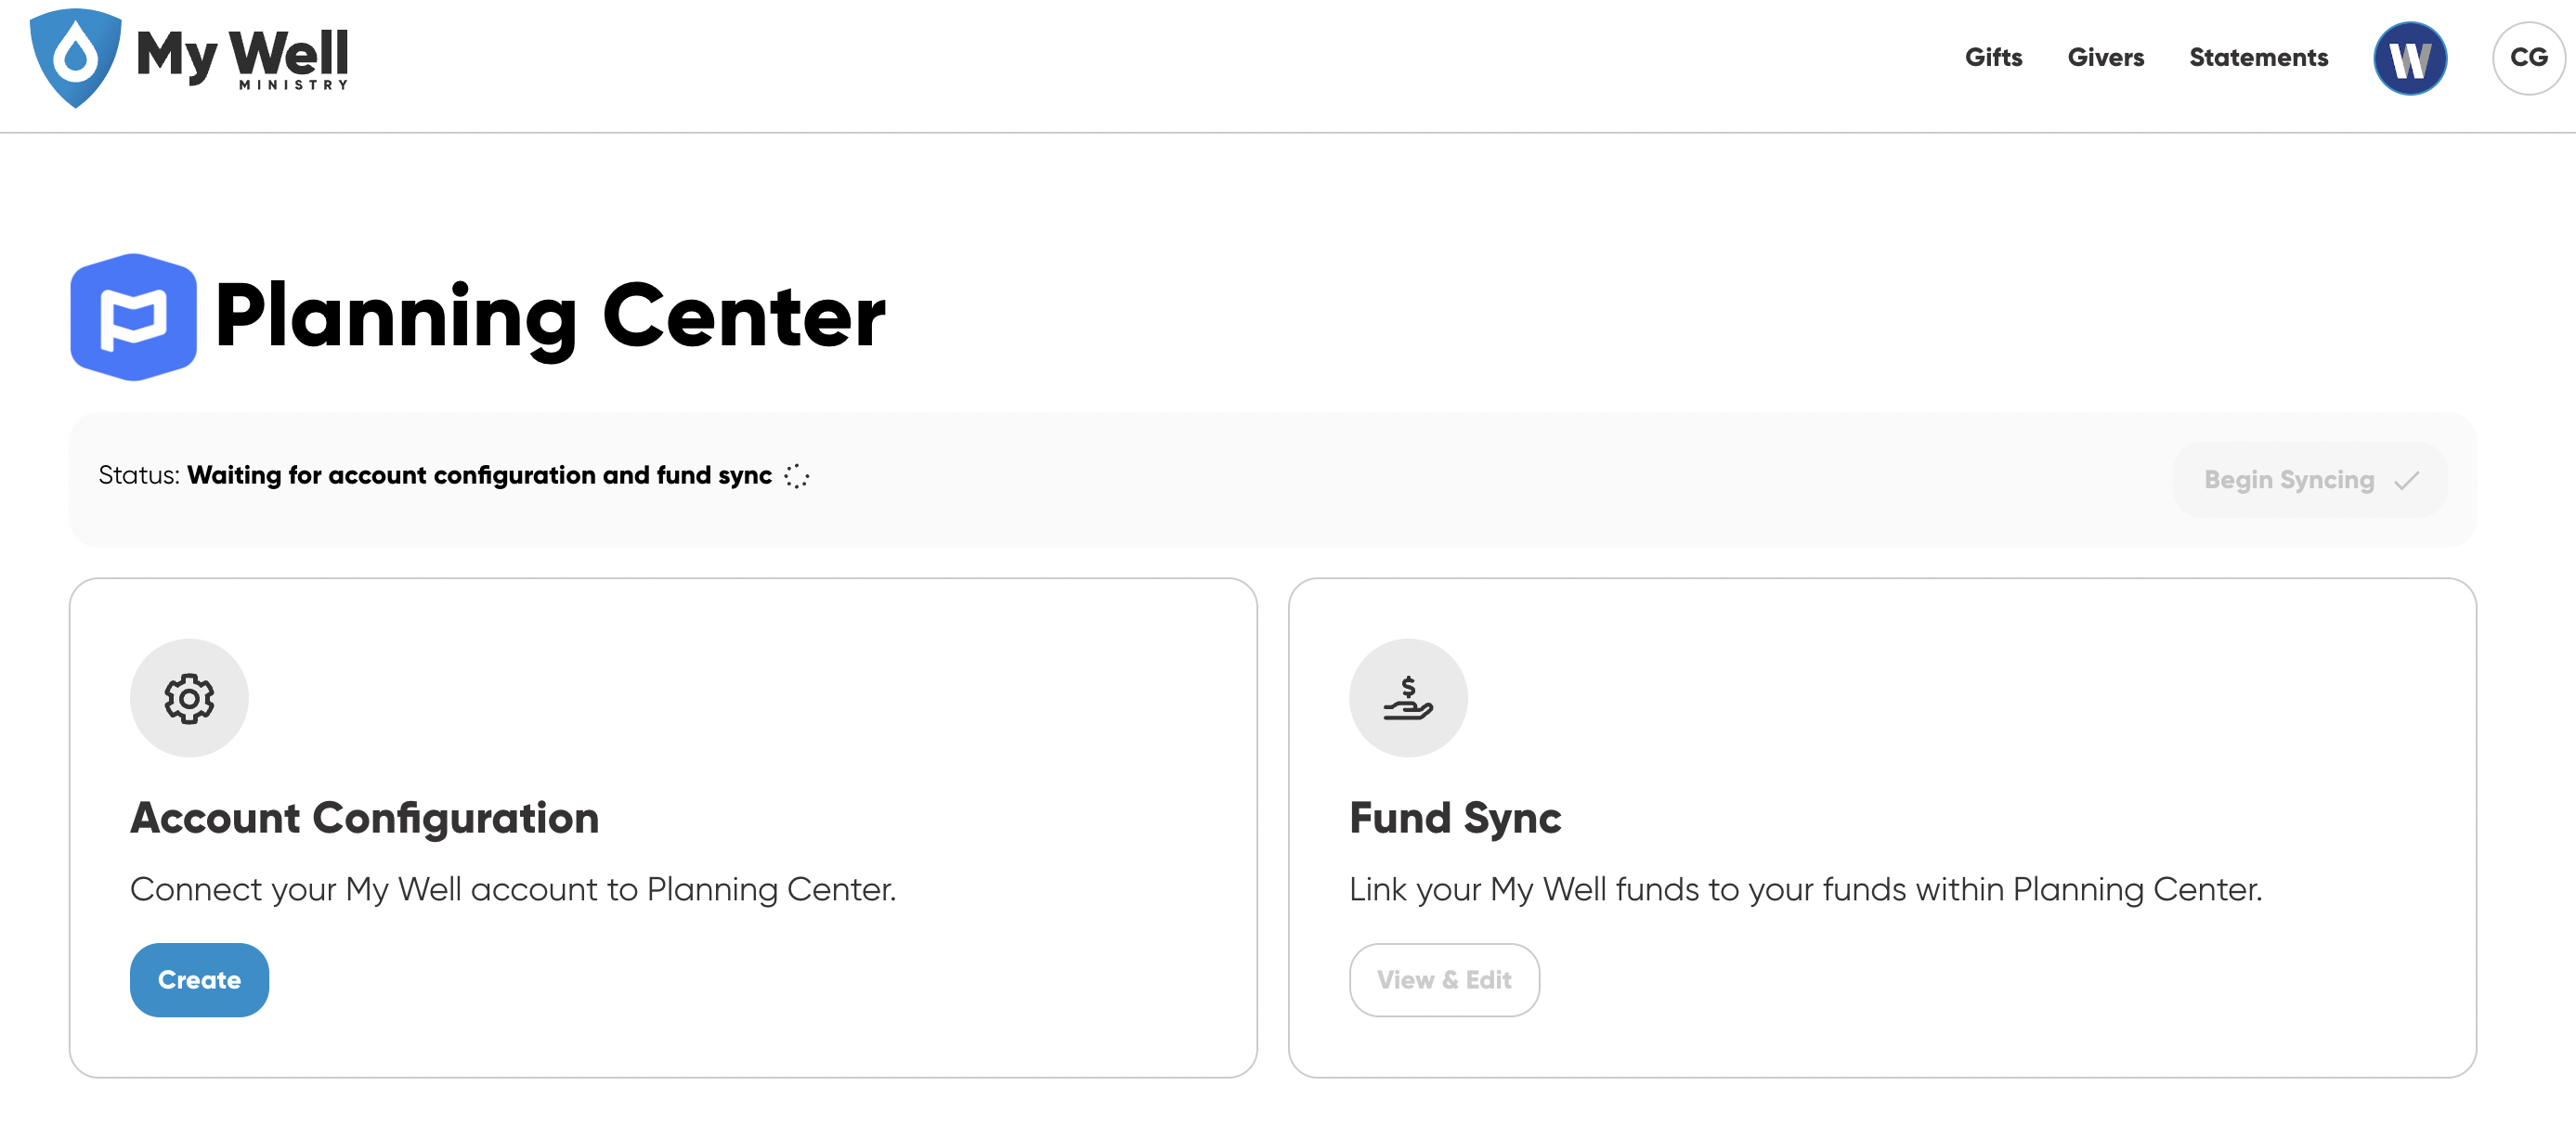Open the CG user profile avatar

pos(2528,58)
